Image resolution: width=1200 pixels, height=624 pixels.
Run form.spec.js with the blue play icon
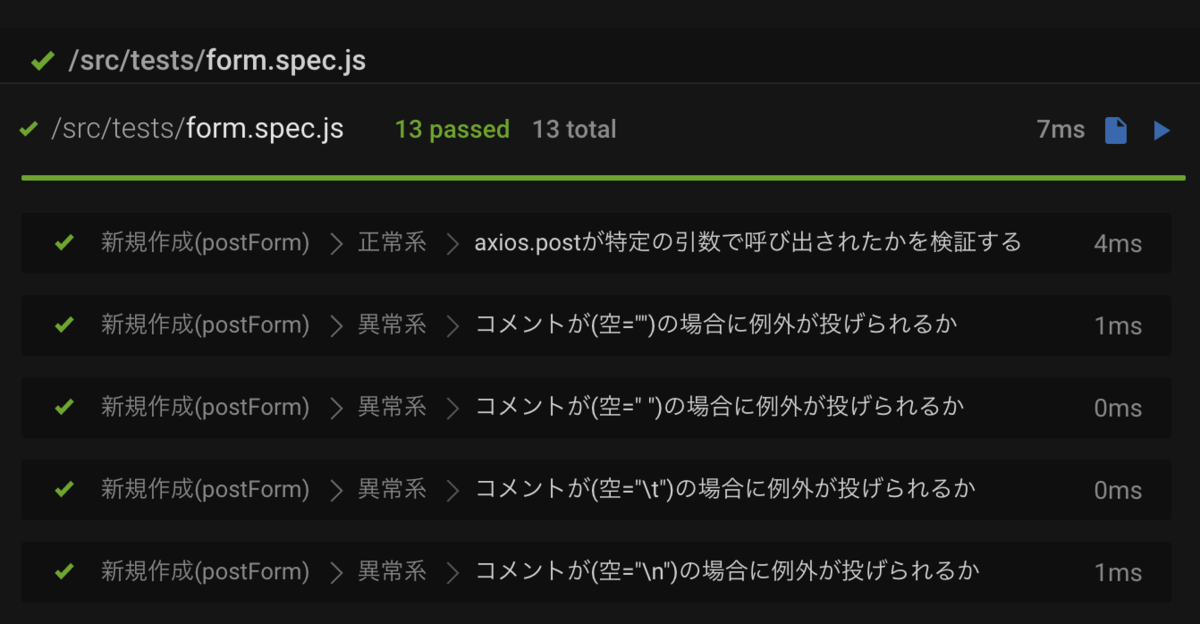[1161, 130]
